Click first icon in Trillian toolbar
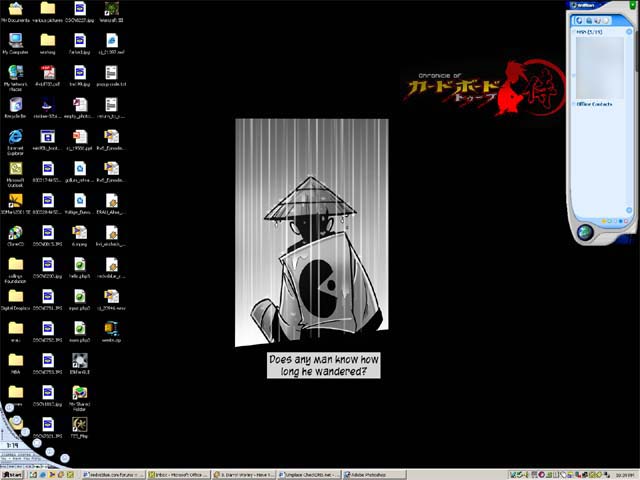Viewport: 640px width, 480px height. pyautogui.click(x=579, y=20)
